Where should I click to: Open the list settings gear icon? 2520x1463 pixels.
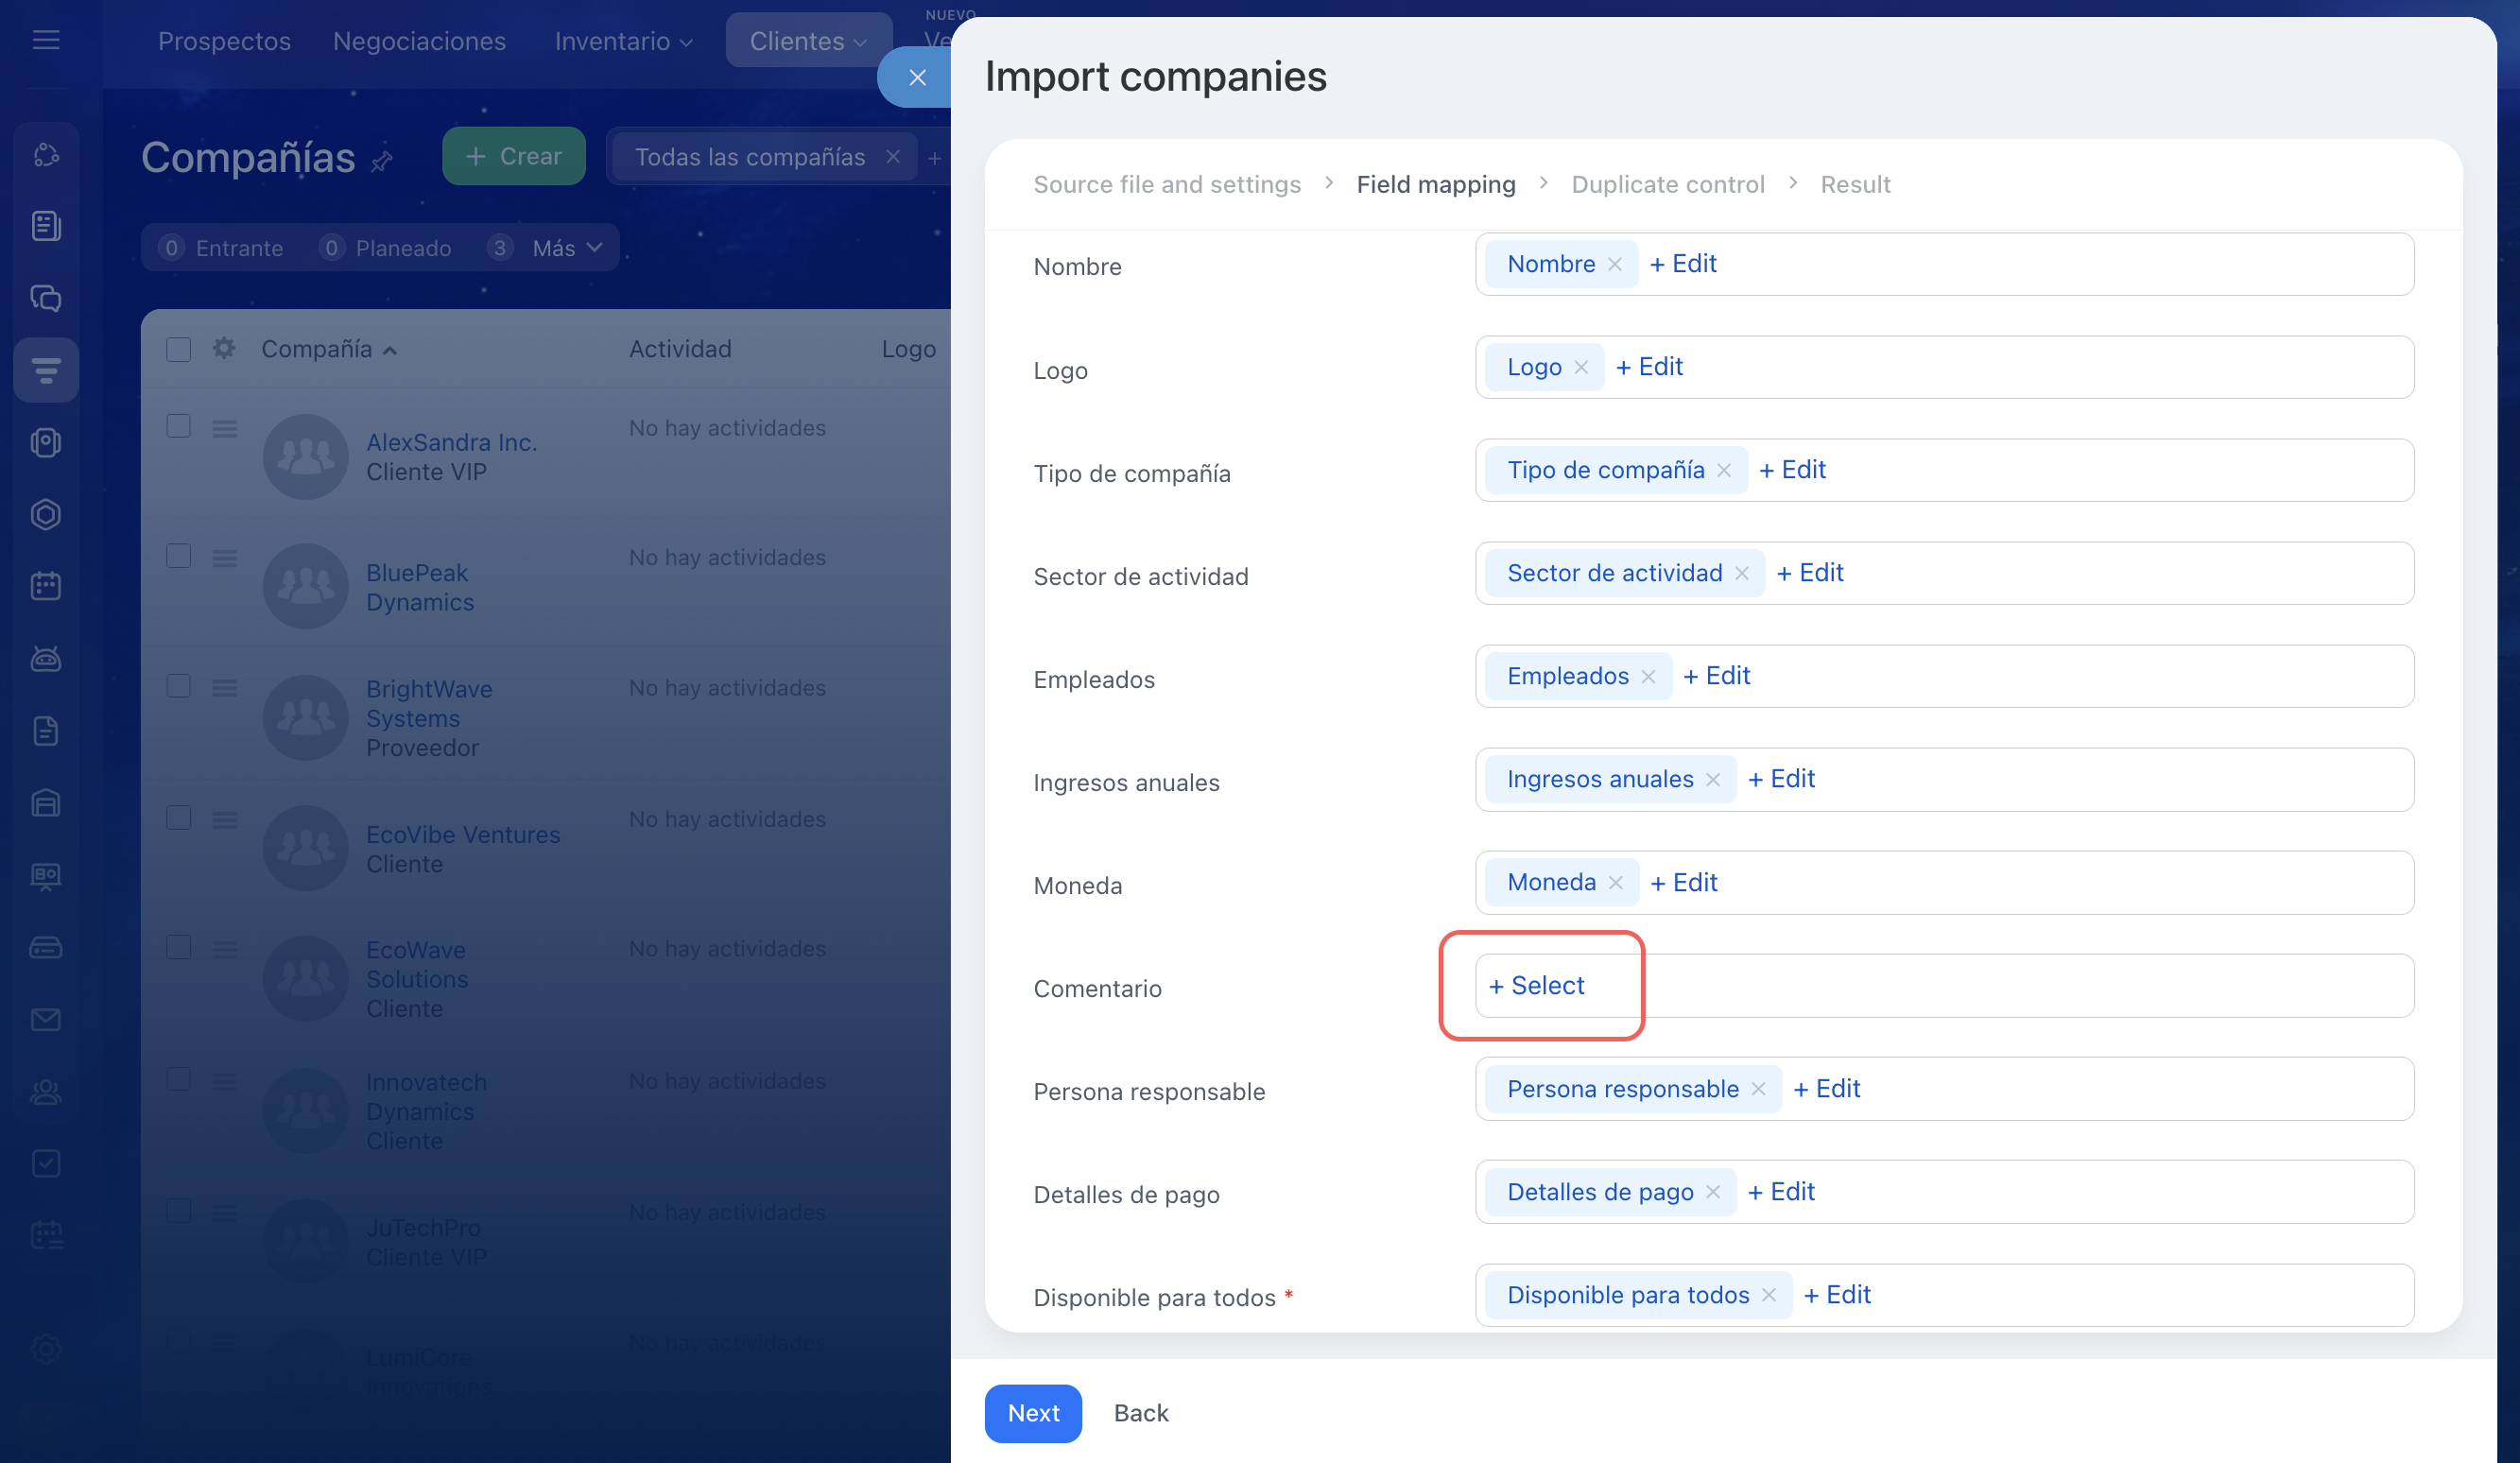[224, 348]
